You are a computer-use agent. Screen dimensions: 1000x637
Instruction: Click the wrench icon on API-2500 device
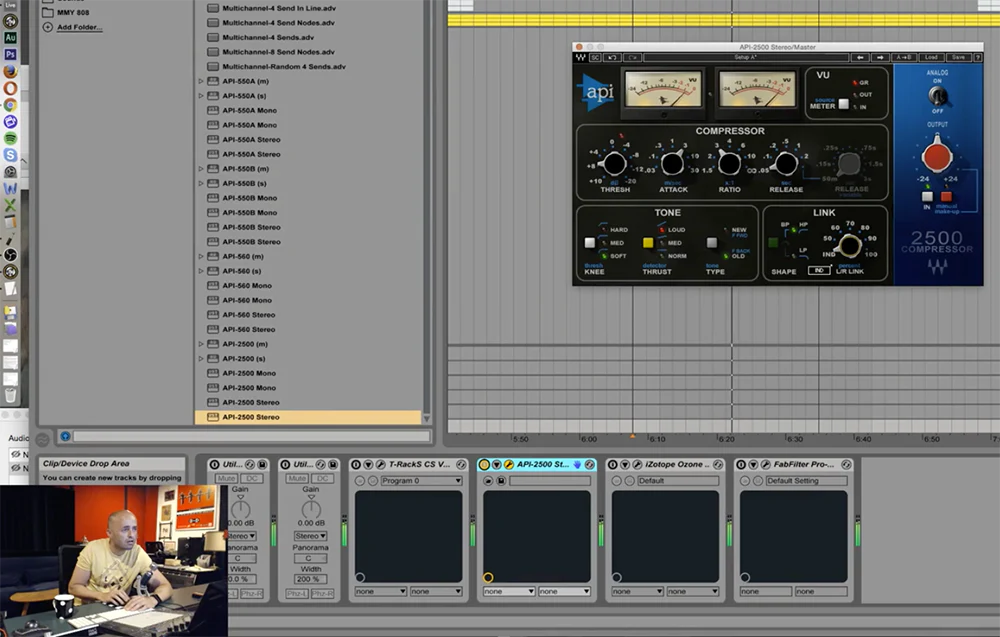coord(509,465)
